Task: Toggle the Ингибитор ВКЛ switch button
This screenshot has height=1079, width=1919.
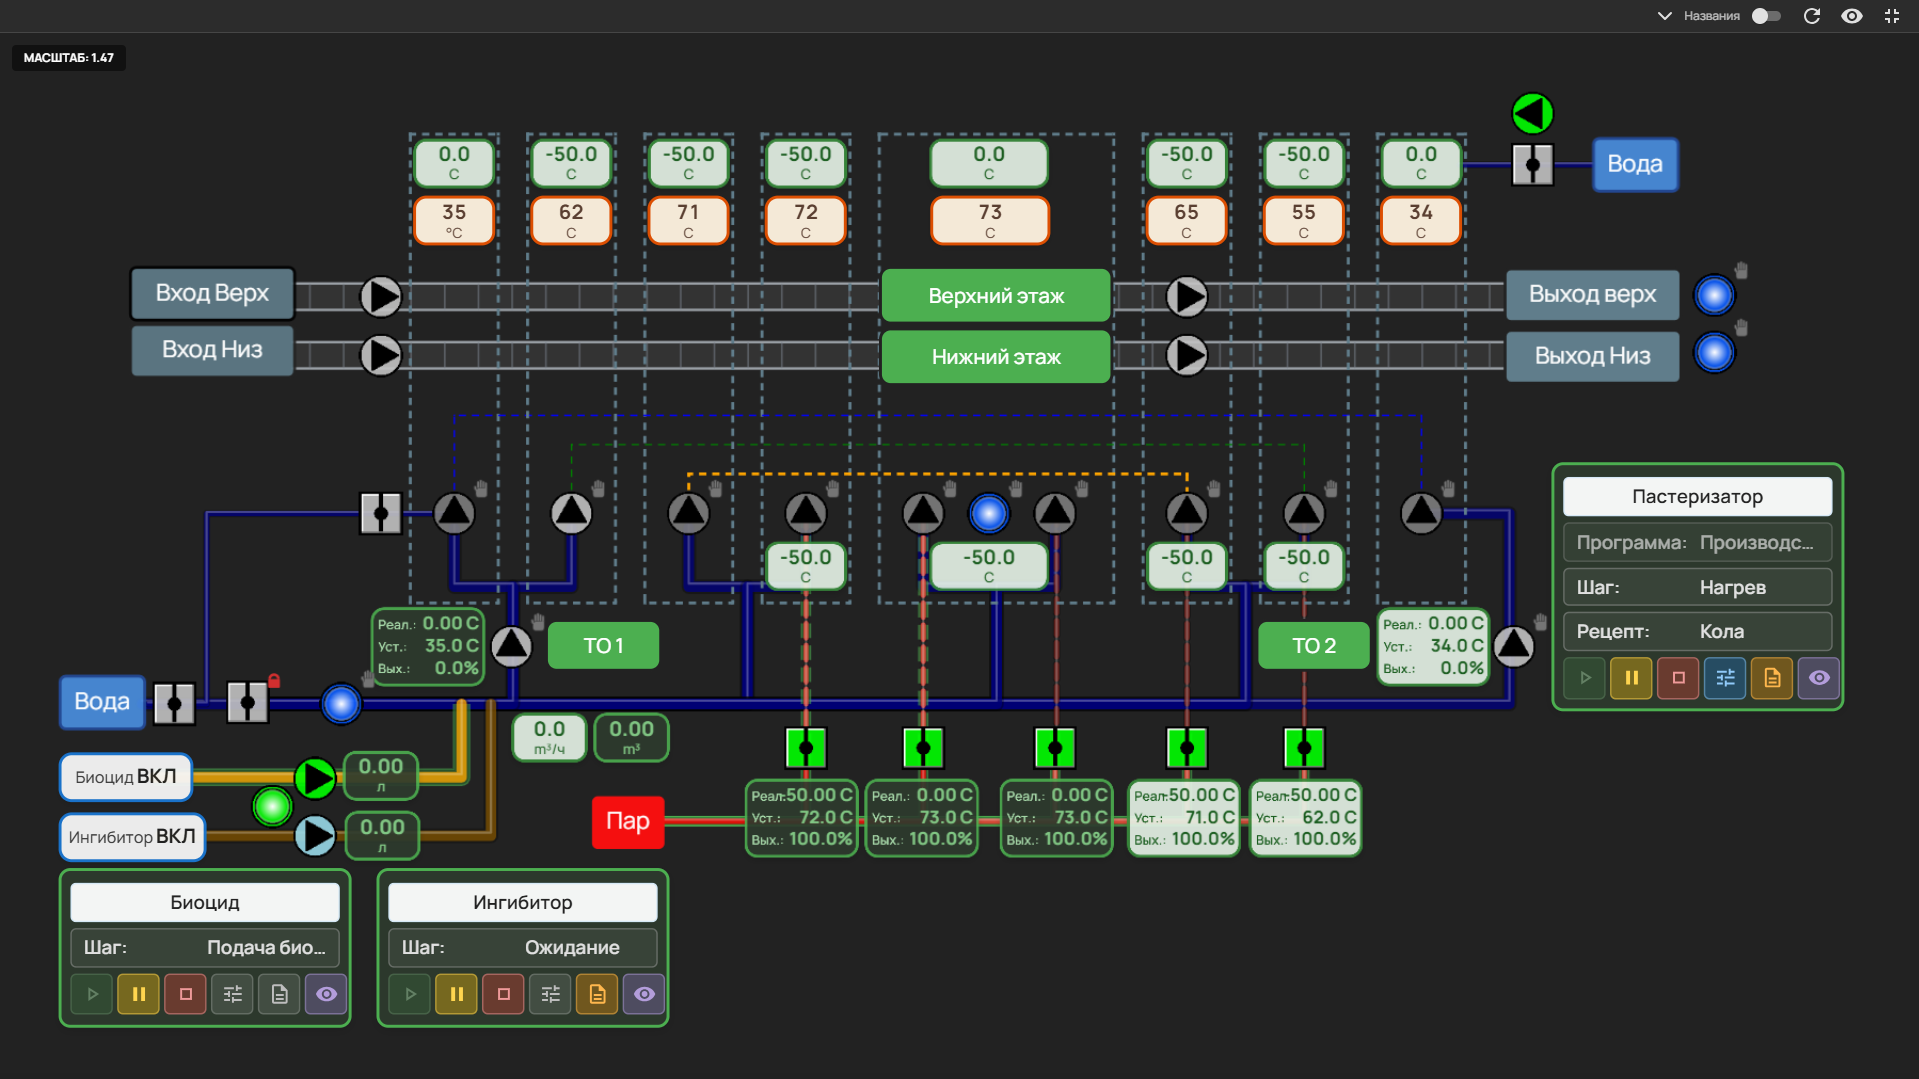Action: 132,837
